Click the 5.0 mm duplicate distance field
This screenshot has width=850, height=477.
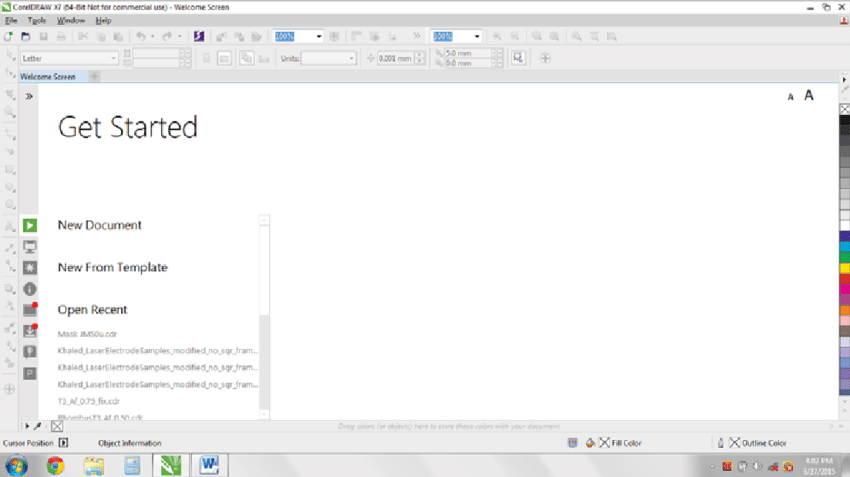[x=467, y=53]
